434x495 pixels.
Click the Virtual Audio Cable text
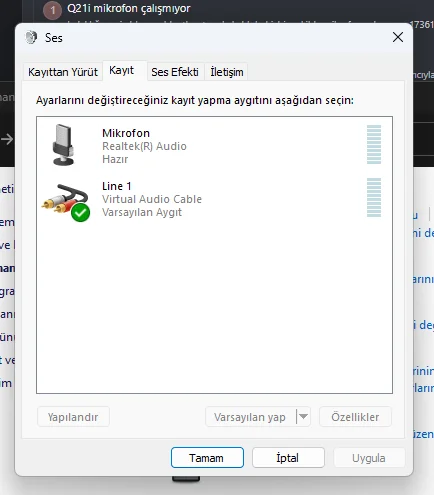pos(152,199)
